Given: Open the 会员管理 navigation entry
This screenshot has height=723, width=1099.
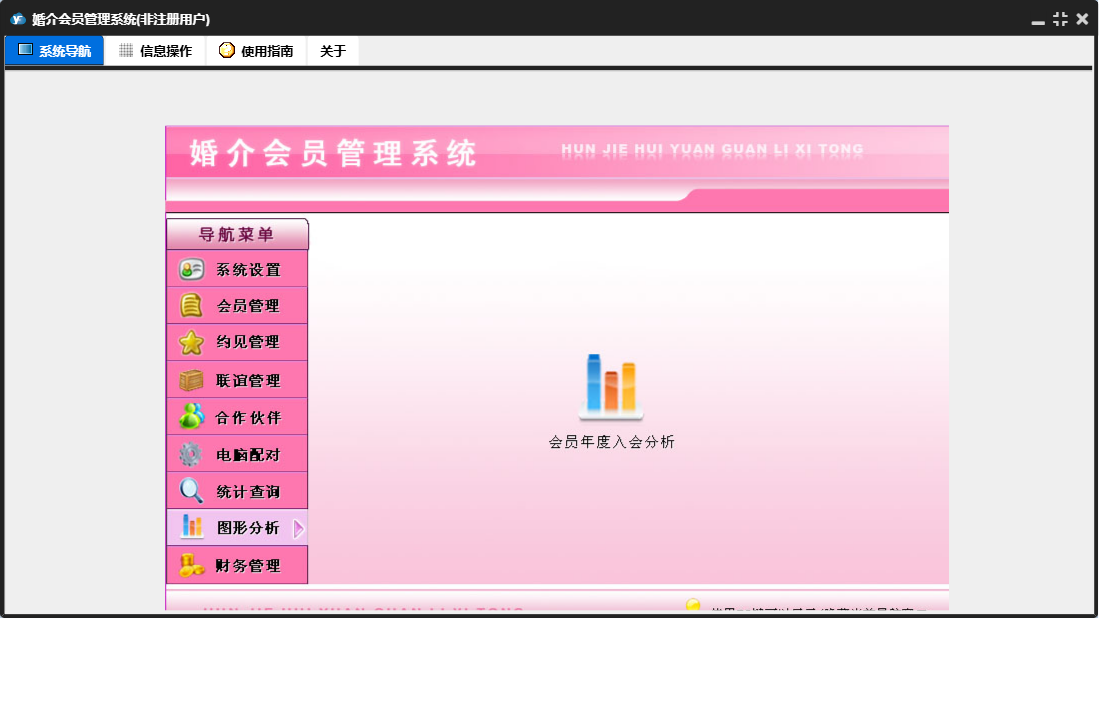Looking at the screenshot, I should (237, 305).
